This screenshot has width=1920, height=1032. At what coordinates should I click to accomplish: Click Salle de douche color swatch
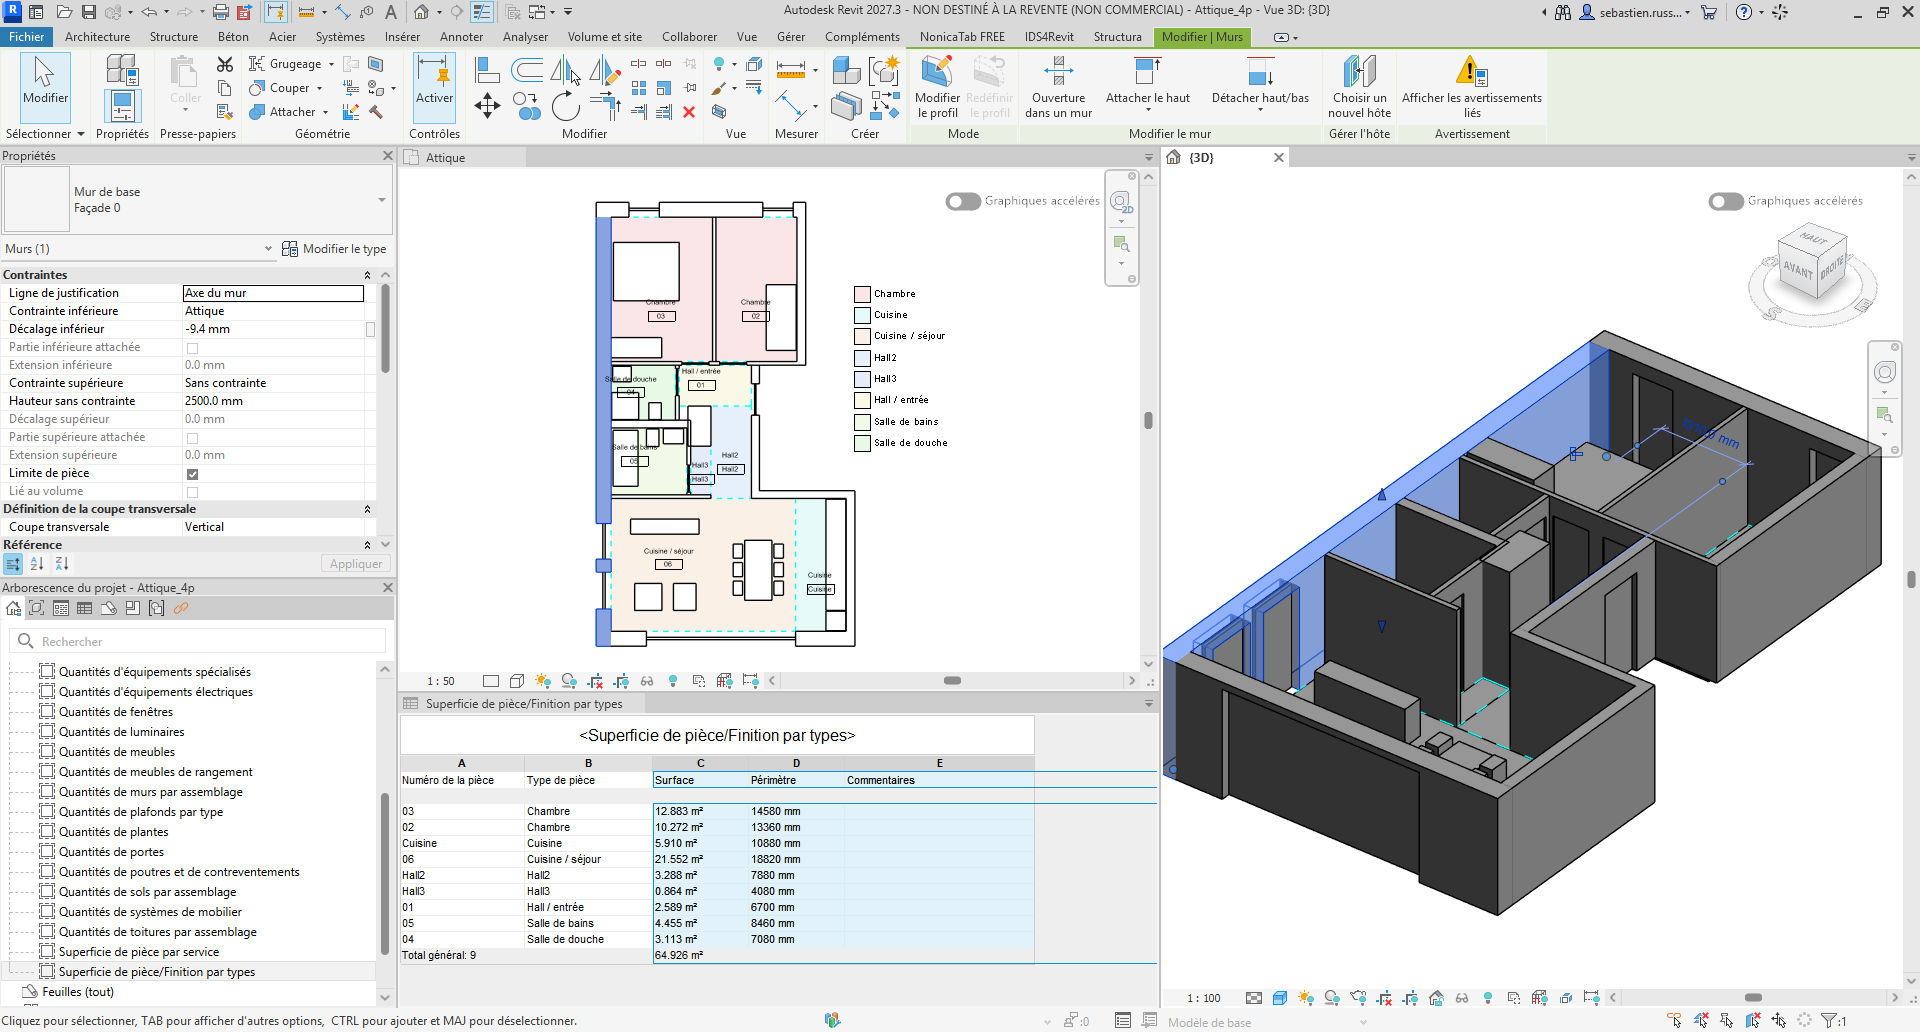[862, 443]
